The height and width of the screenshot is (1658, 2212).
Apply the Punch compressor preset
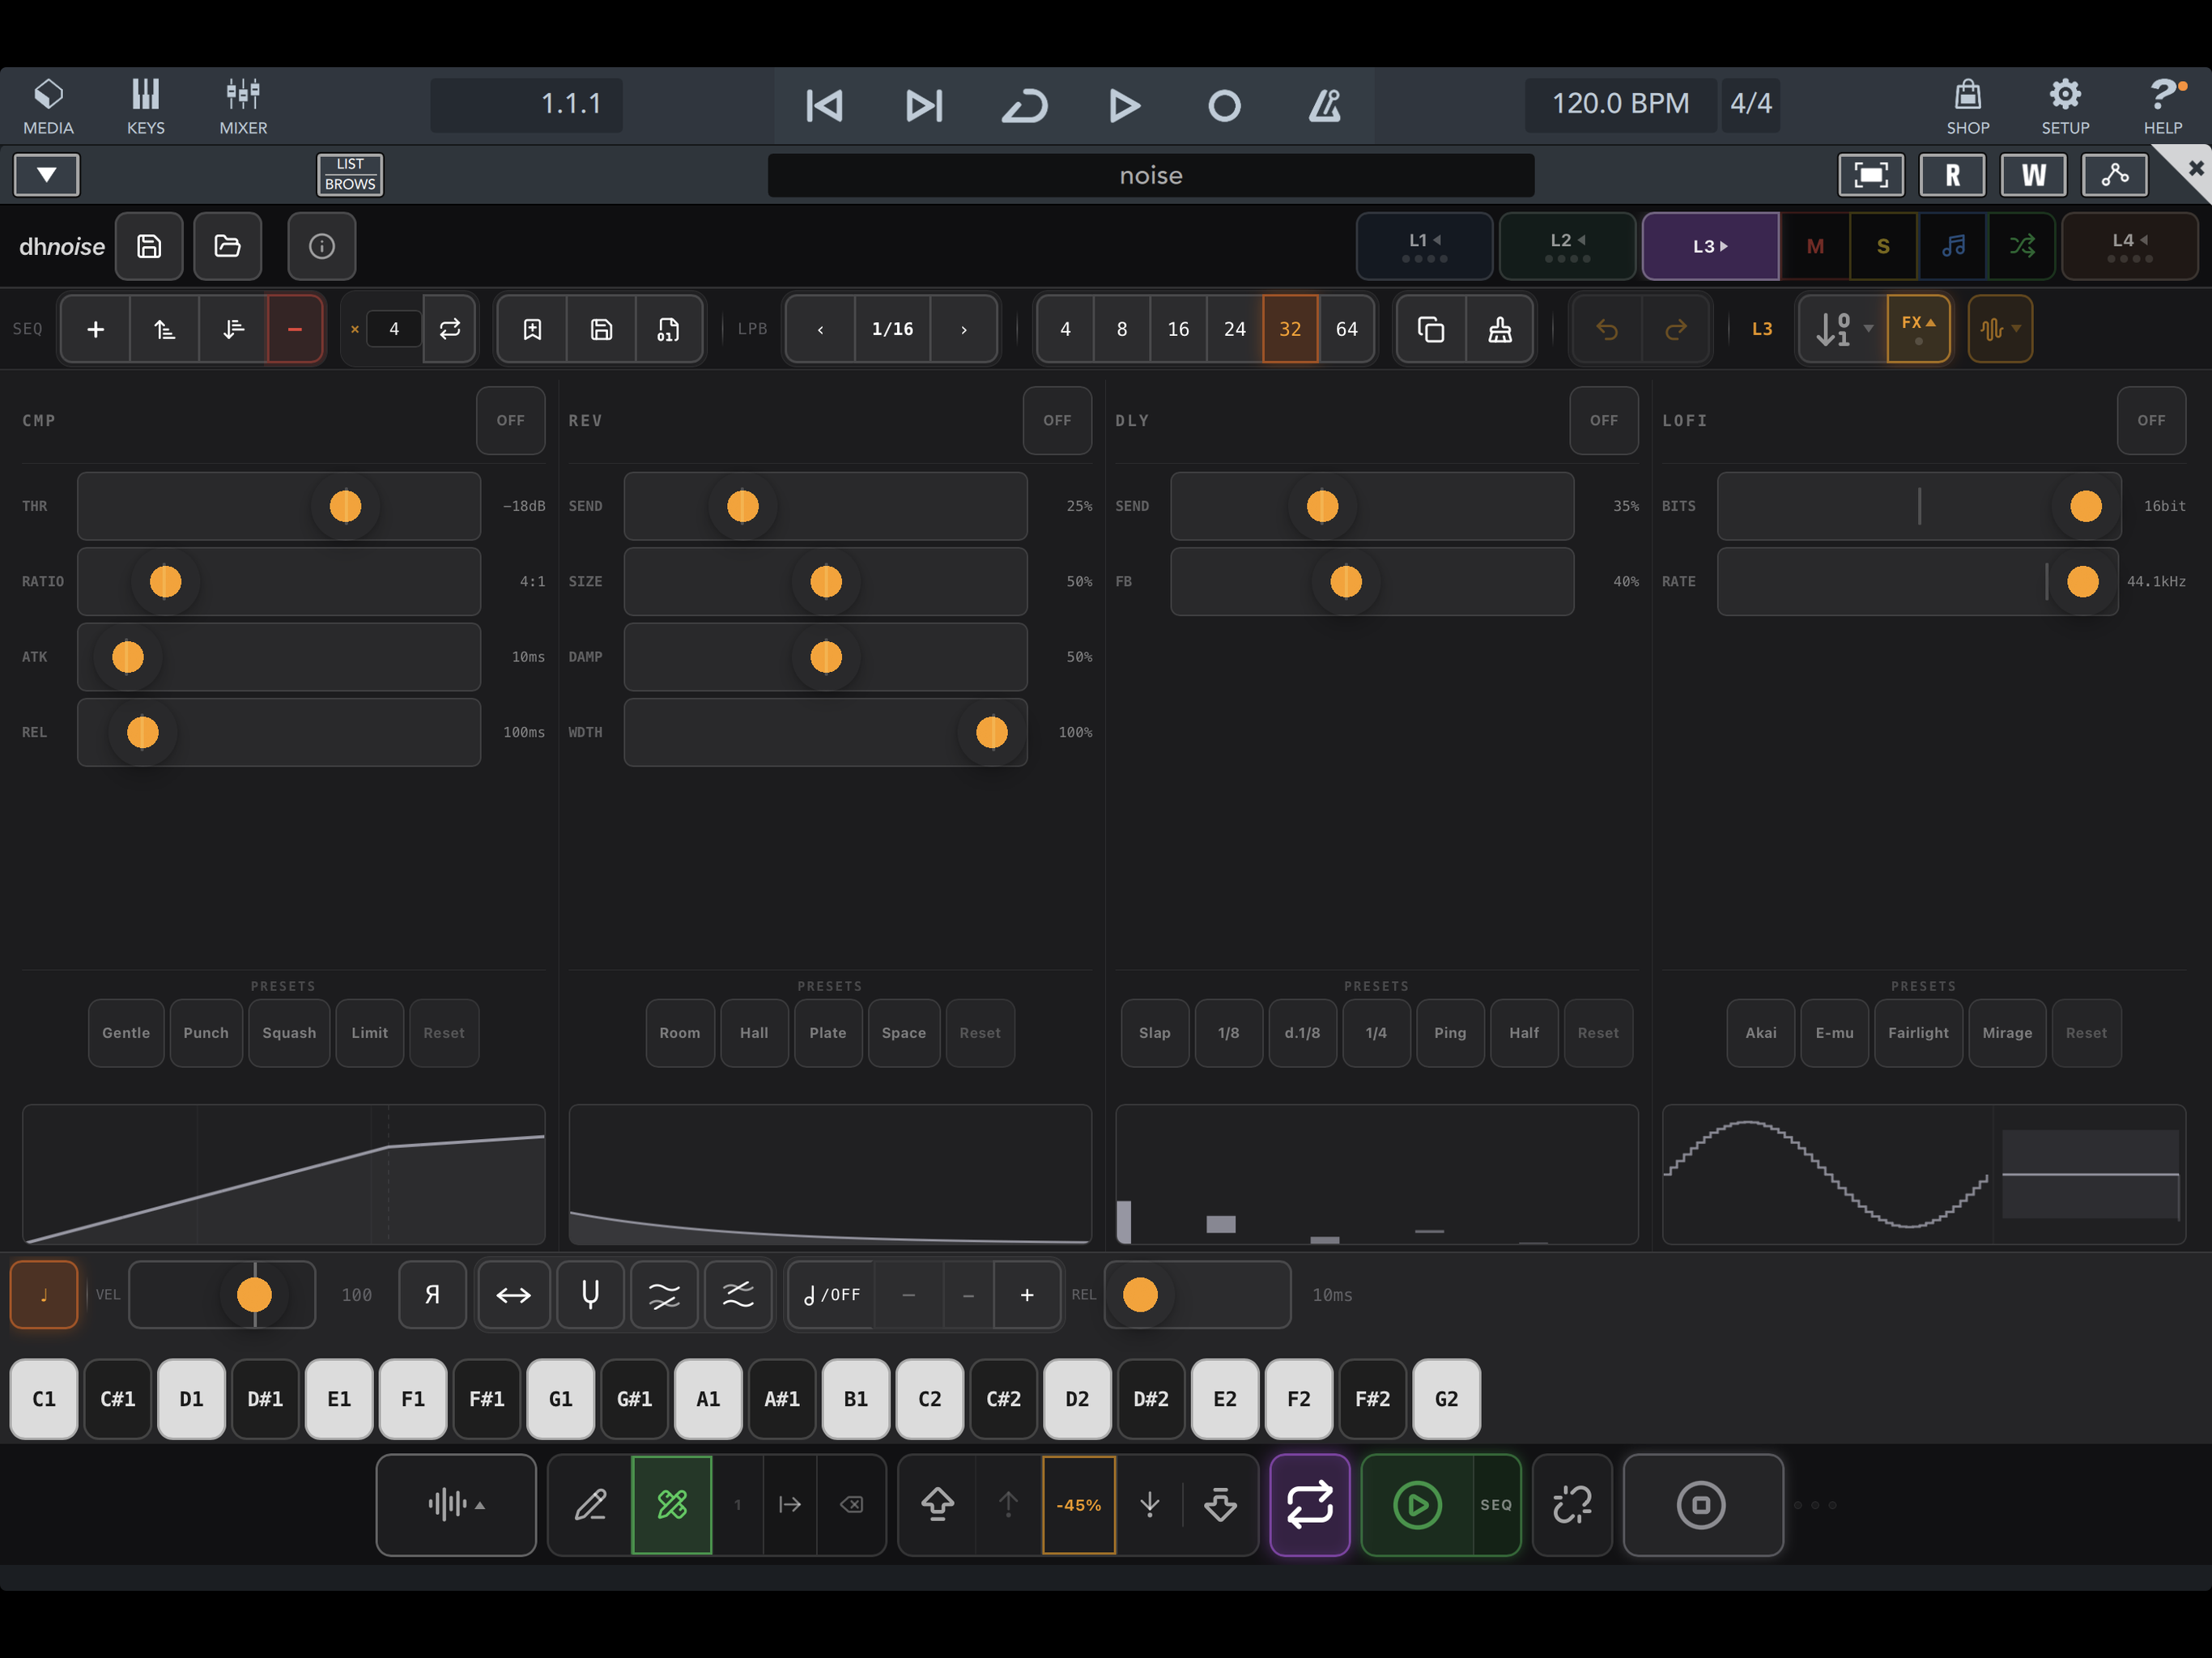[206, 1033]
